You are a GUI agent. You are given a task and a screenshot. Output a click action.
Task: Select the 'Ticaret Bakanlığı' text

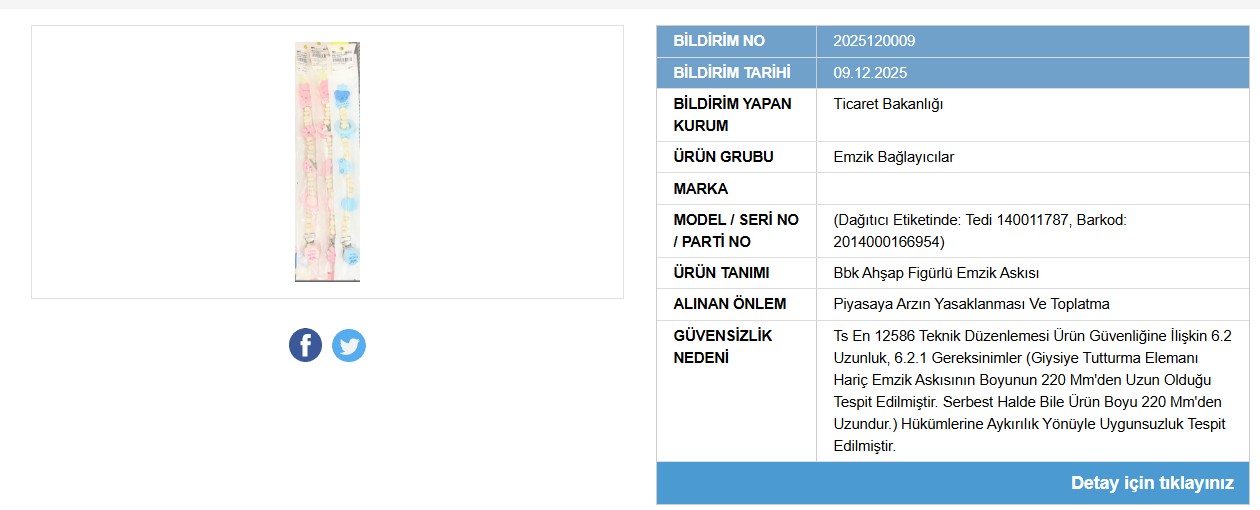(x=888, y=104)
